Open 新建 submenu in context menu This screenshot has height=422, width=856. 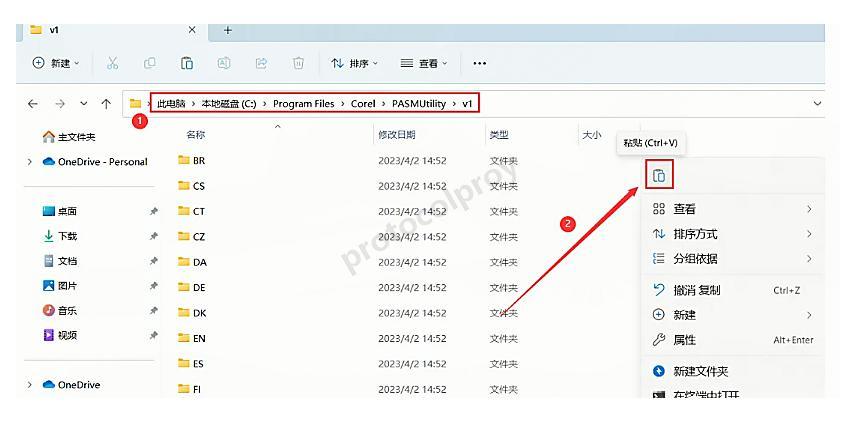(x=733, y=315)
